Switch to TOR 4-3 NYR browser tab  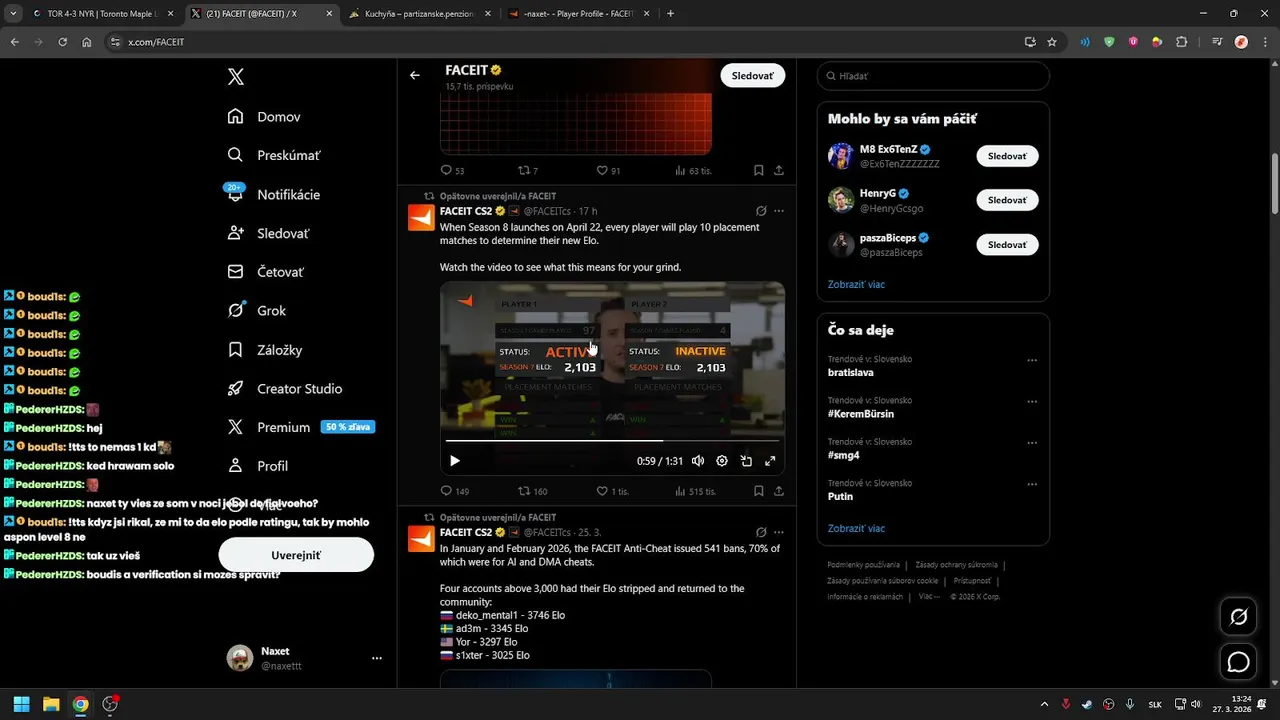pos(104,14)
